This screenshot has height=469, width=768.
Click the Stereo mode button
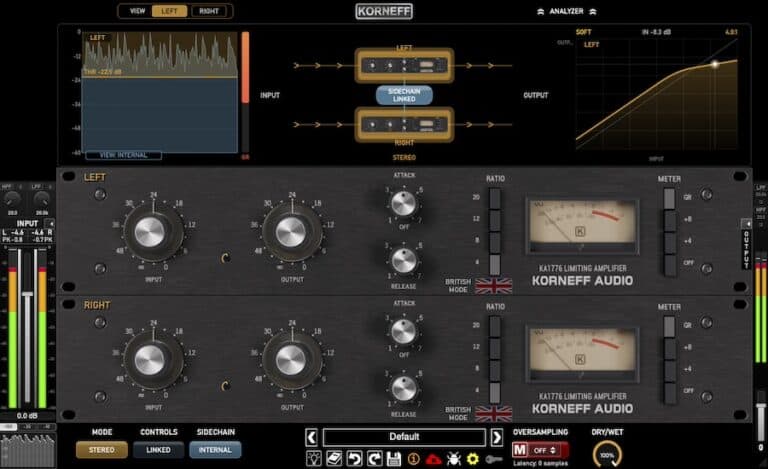[x=102, y=449]
